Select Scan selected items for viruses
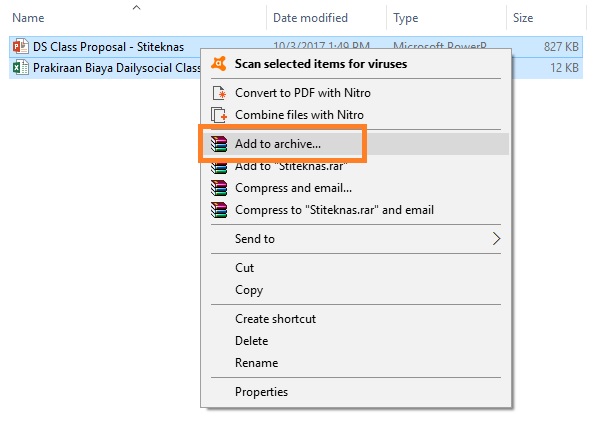This screenshot has width=599, height=430. [x=321, y=64]
